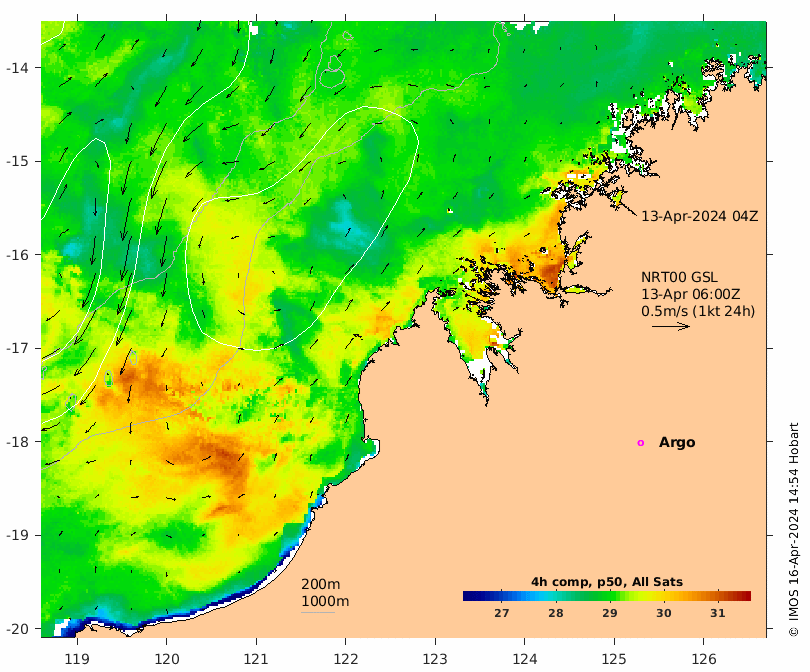
Task: Click the longitude axis label '125'
Action: coord(614,659)
